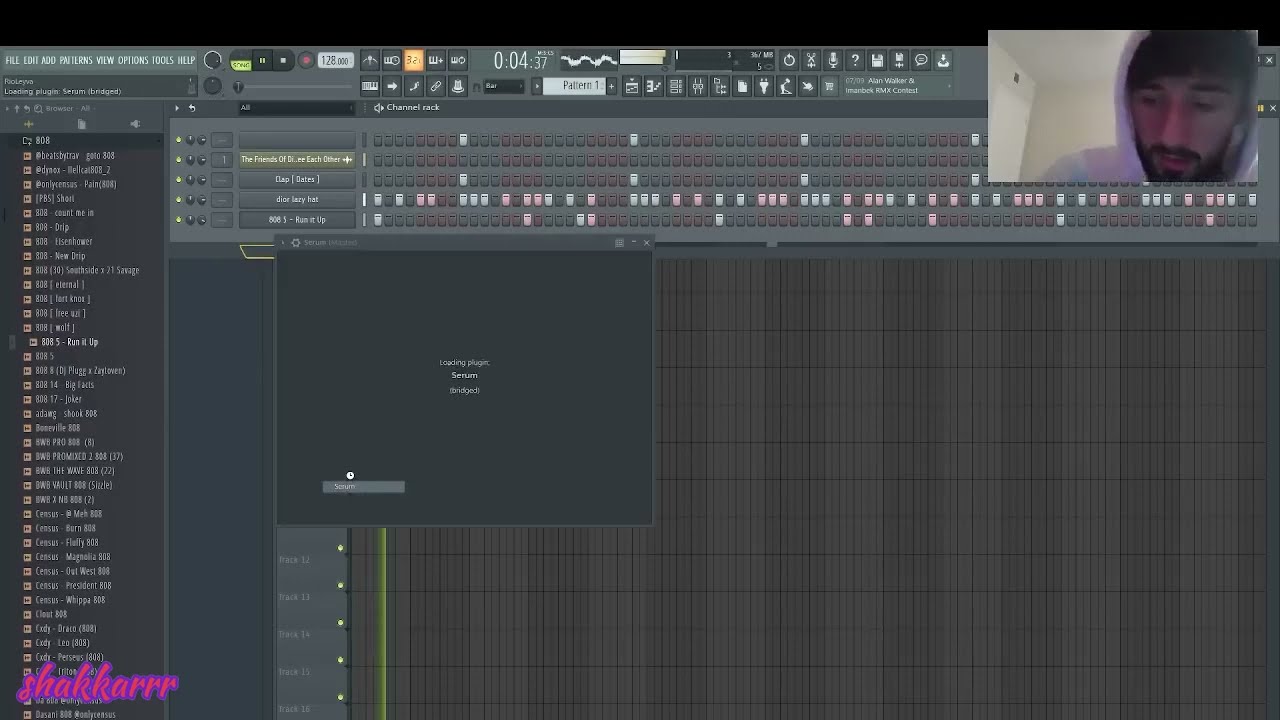Screen dimensions: 1280x720
Task: Toggle step editing mode icon
Action: (x=414, y=86)
